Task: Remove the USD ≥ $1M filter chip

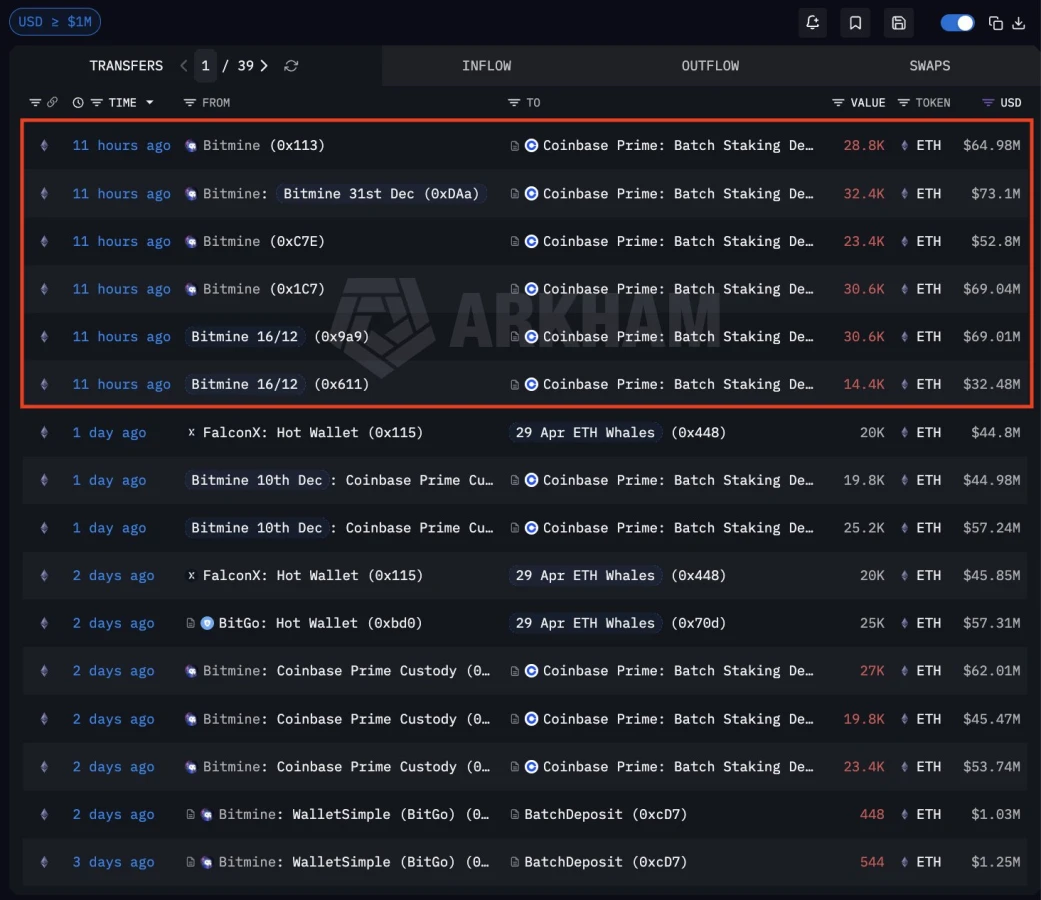Action: click(55, 22)
